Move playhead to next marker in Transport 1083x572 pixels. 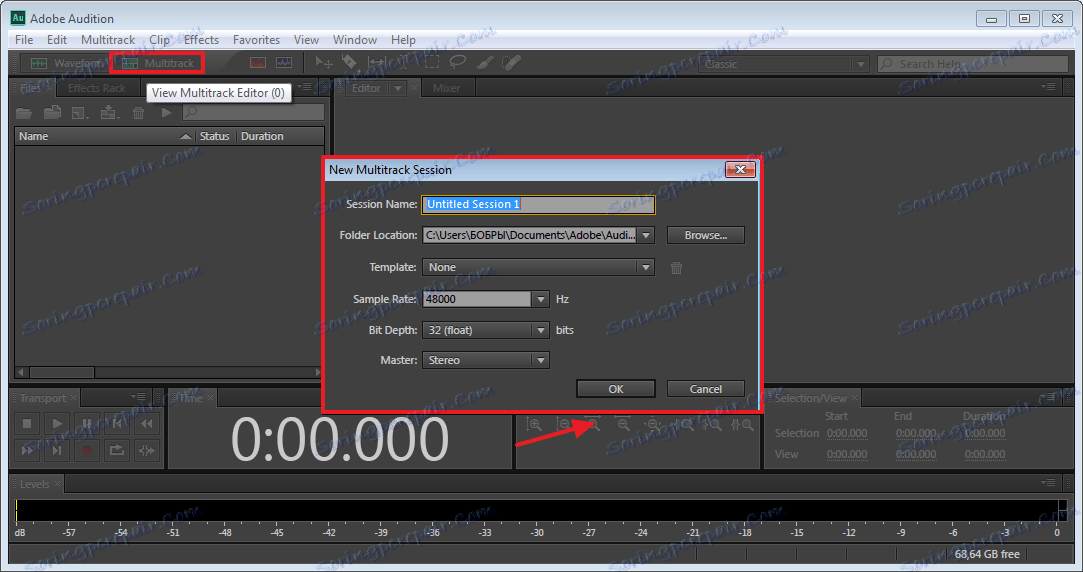(x=57, y=450)
